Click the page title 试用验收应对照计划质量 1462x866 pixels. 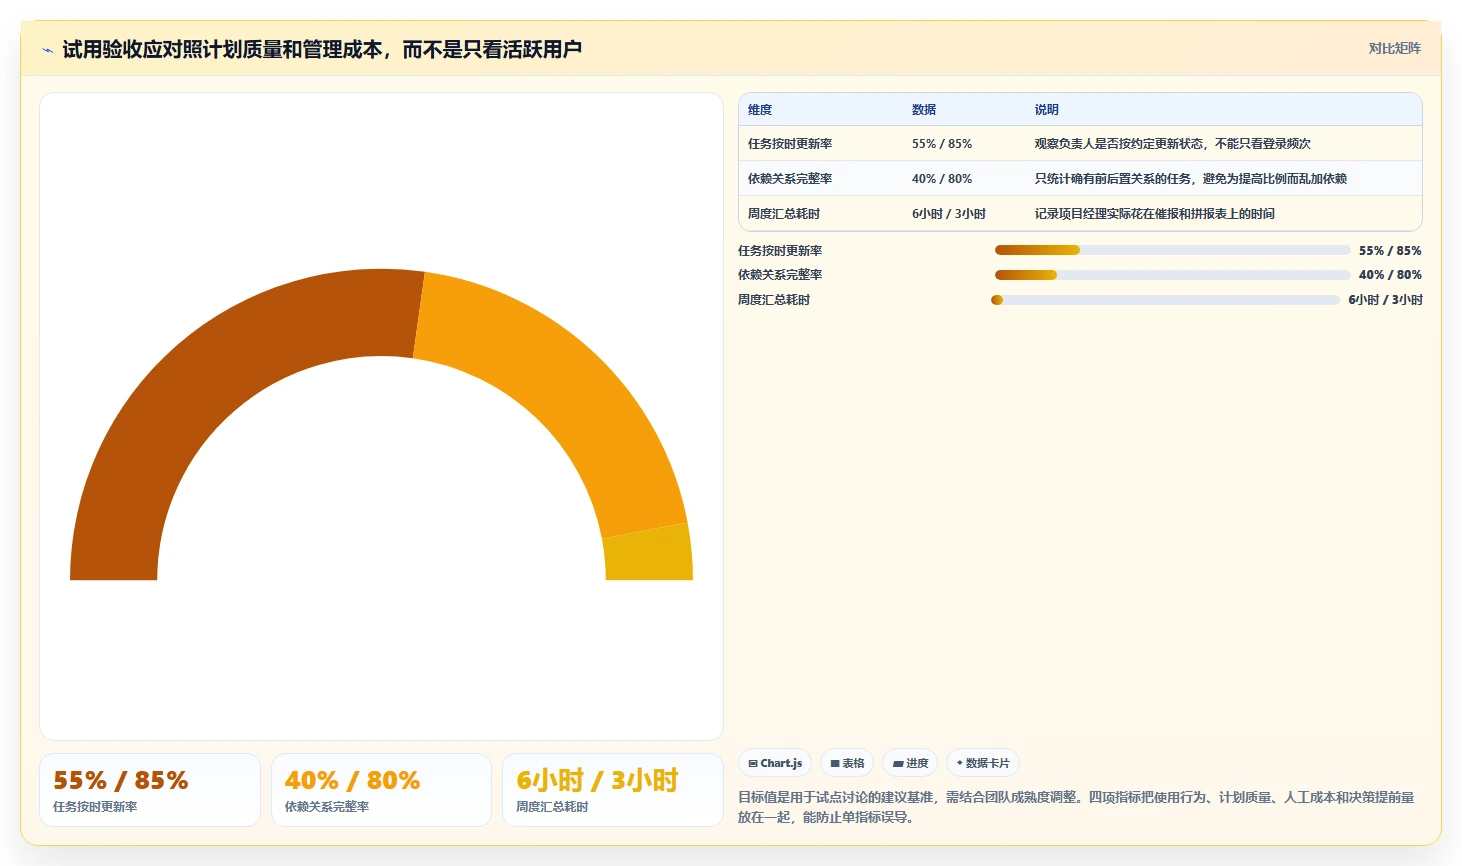coord(322,49)
